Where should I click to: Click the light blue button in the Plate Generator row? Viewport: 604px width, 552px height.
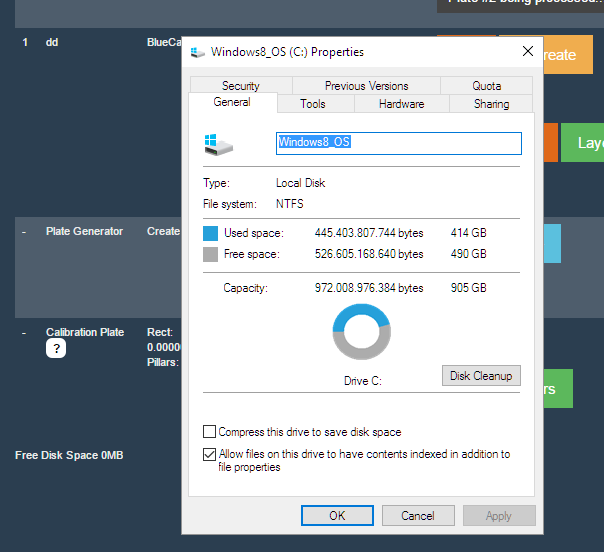point(552,243)
